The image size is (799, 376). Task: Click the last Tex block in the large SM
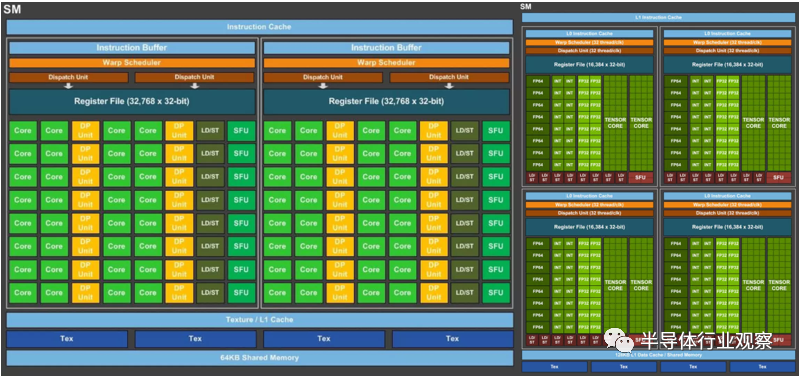coord(452,339)
